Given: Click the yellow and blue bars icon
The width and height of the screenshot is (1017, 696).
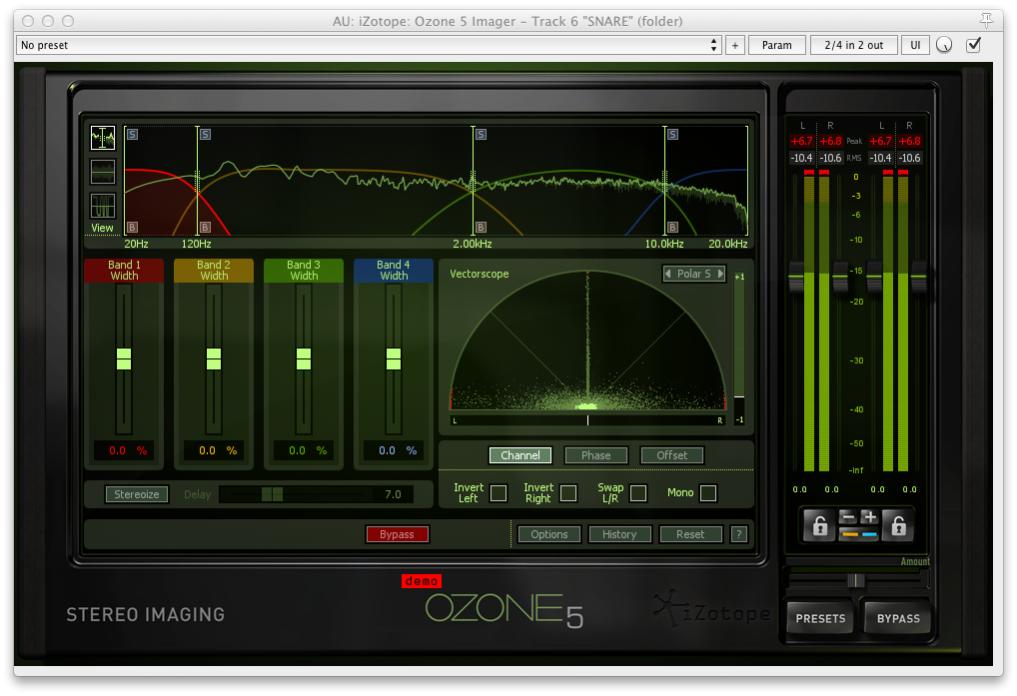Looking at the screenshot, I should [859, 535].
